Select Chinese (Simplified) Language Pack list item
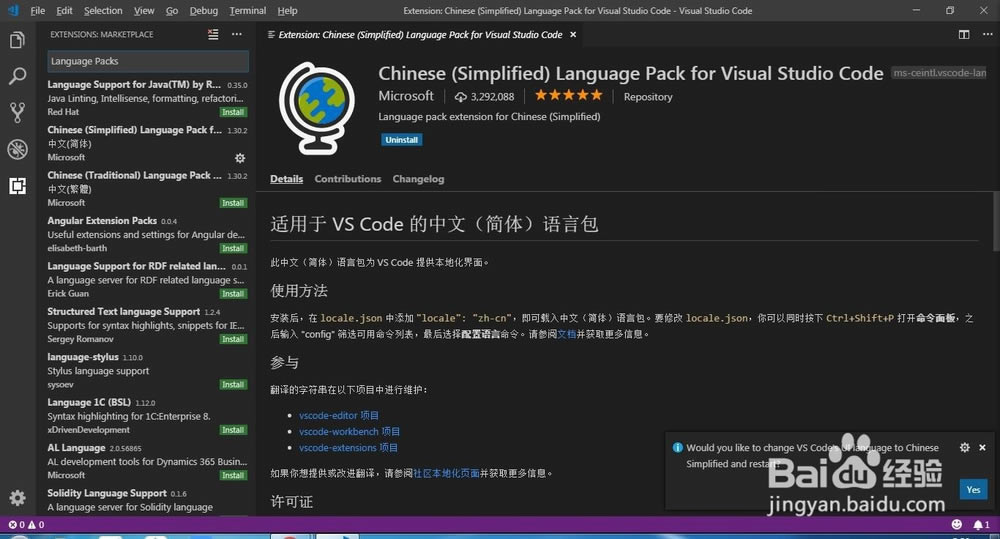1000x539 pixels. 147,144
